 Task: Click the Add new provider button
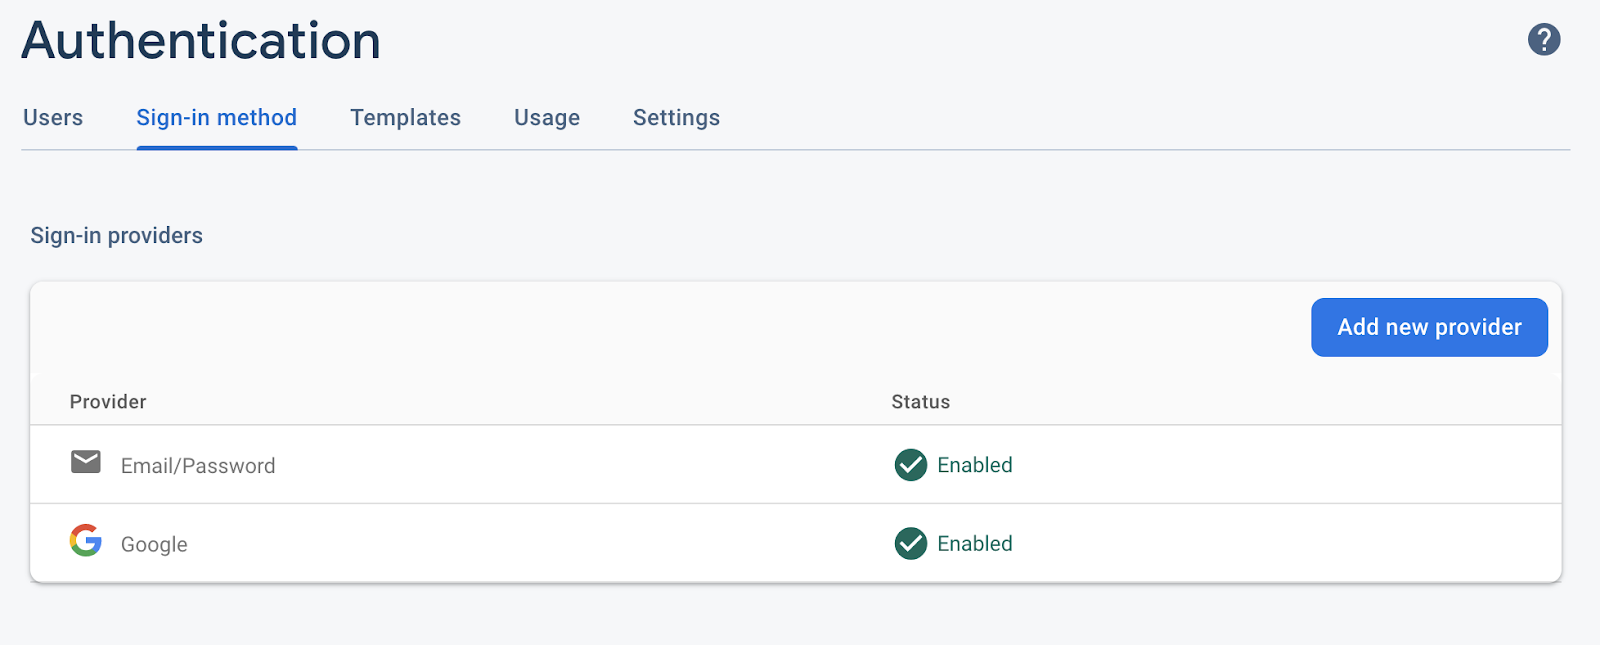coord(1429,327)
